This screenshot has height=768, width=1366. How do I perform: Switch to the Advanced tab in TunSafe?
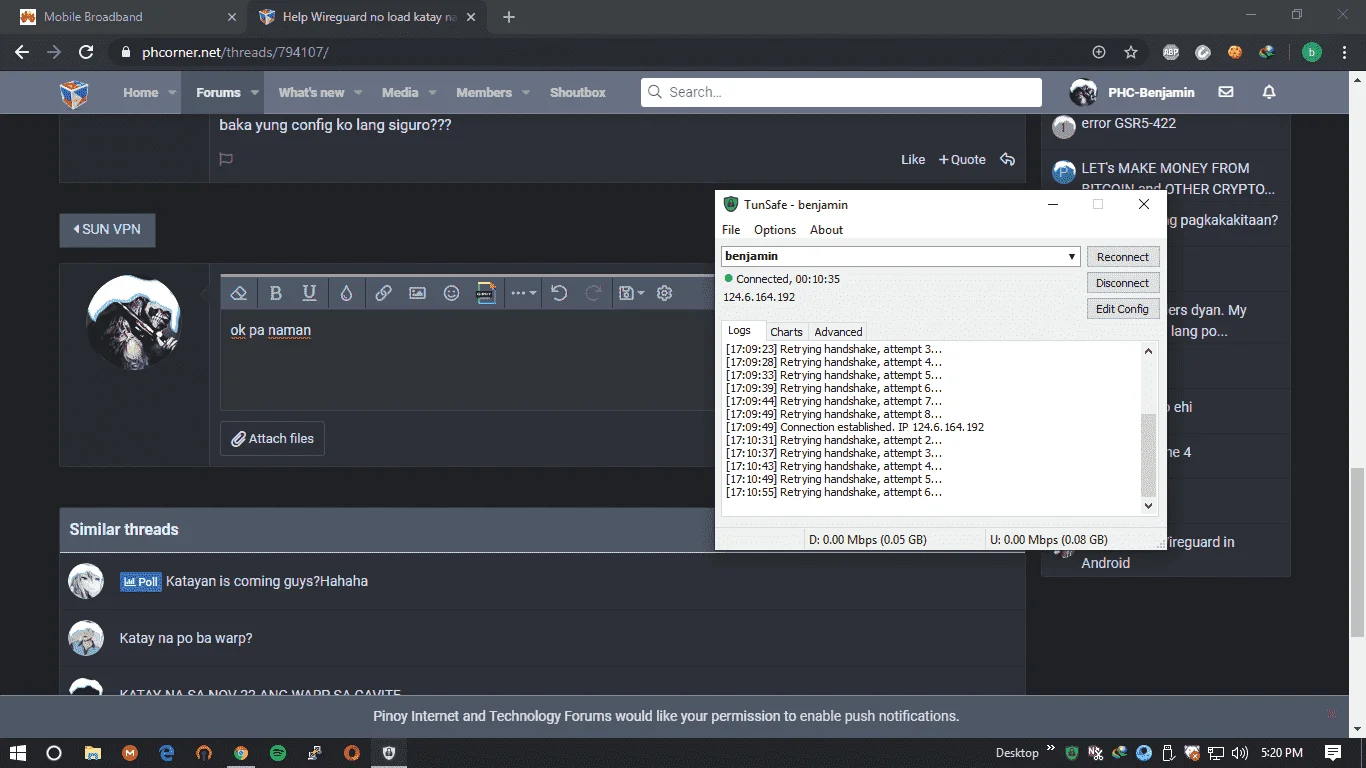coord(838,332)
